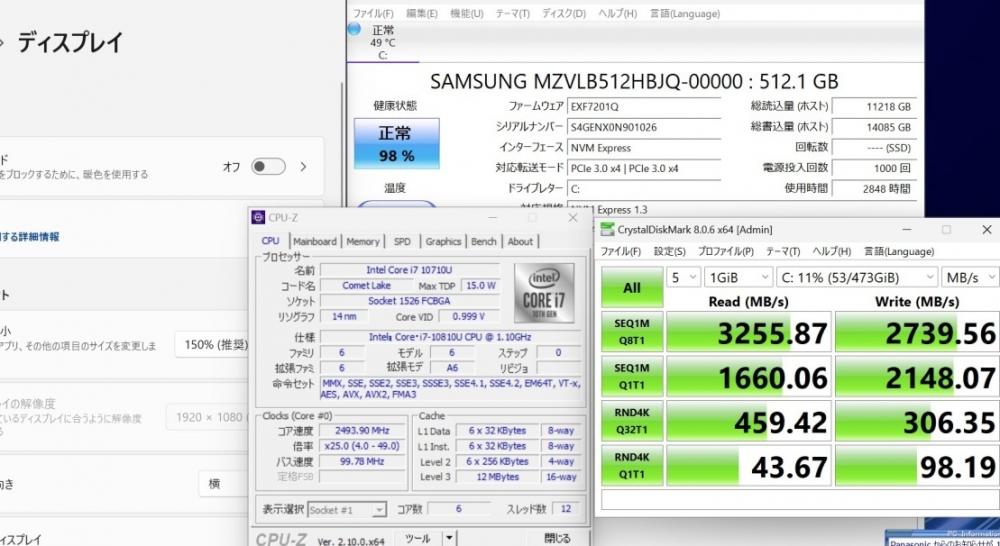This screenshot has height=546, width=1000.
Task: Open the MB/s unit dropdown
Action: point(970,277)
